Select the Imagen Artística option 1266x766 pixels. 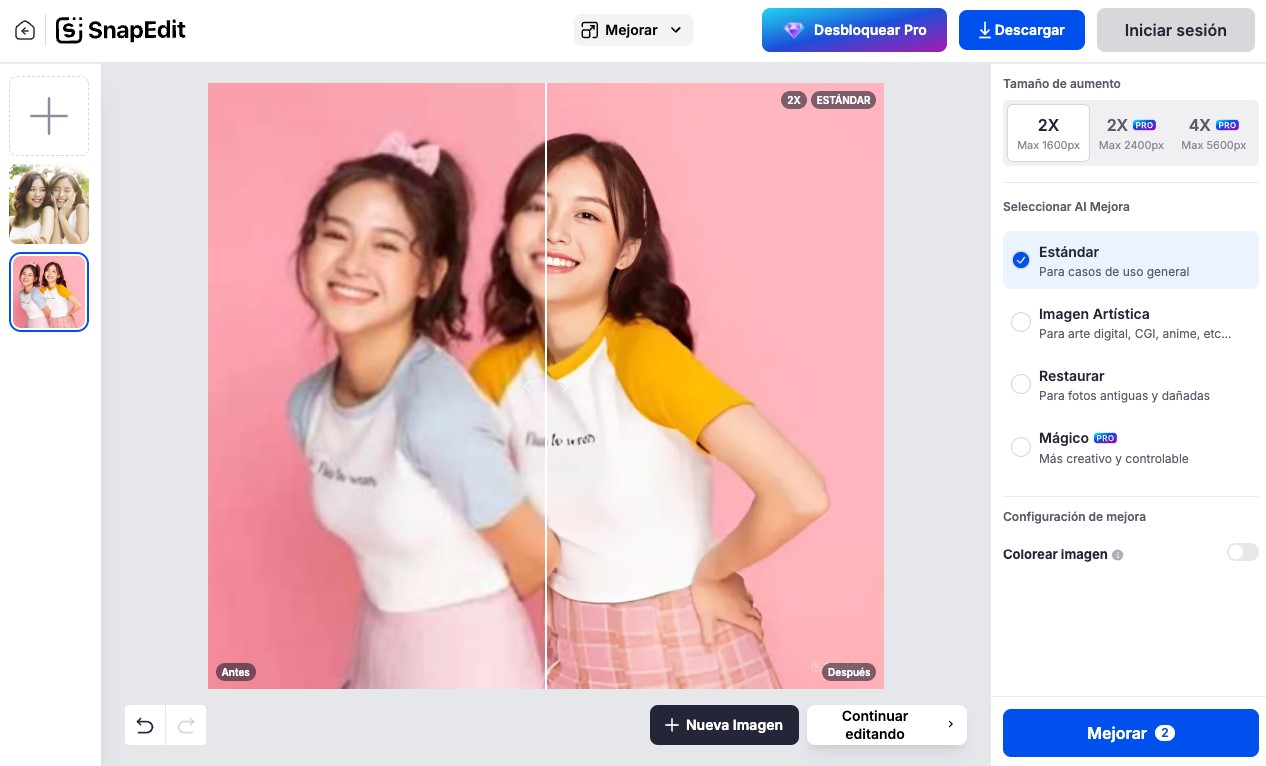coord(1130,323)
